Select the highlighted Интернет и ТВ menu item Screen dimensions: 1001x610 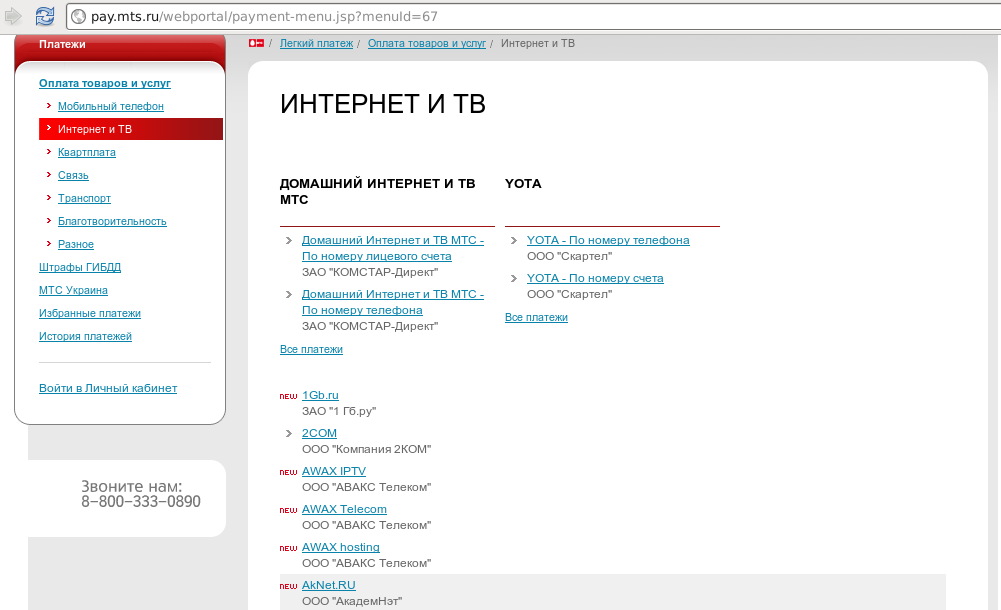click(131, 129)
